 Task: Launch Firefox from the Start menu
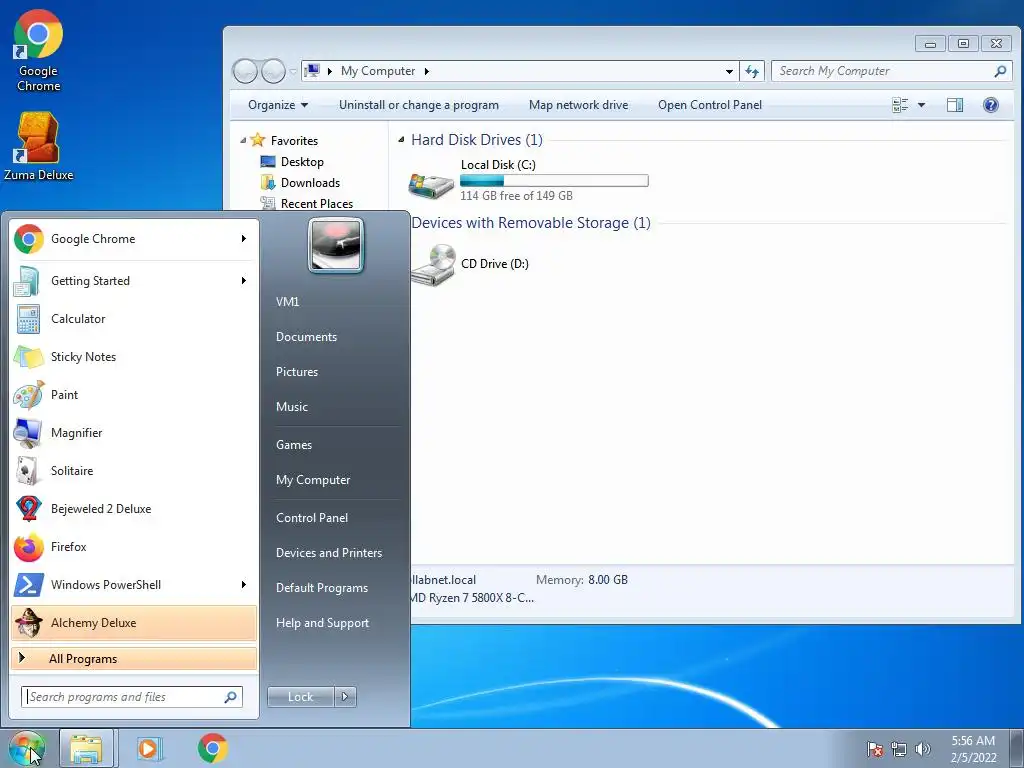pos(134,547)
